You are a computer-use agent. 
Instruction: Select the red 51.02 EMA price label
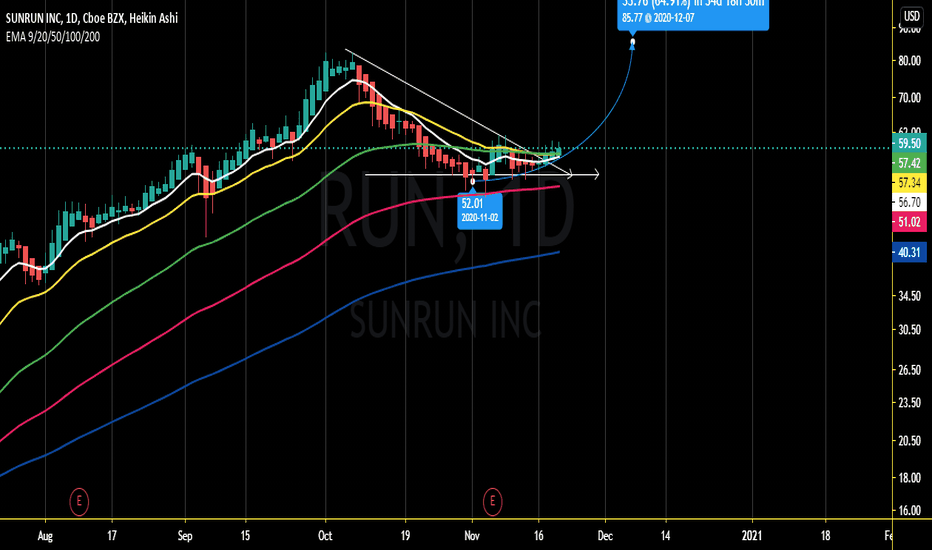point(909,222)
